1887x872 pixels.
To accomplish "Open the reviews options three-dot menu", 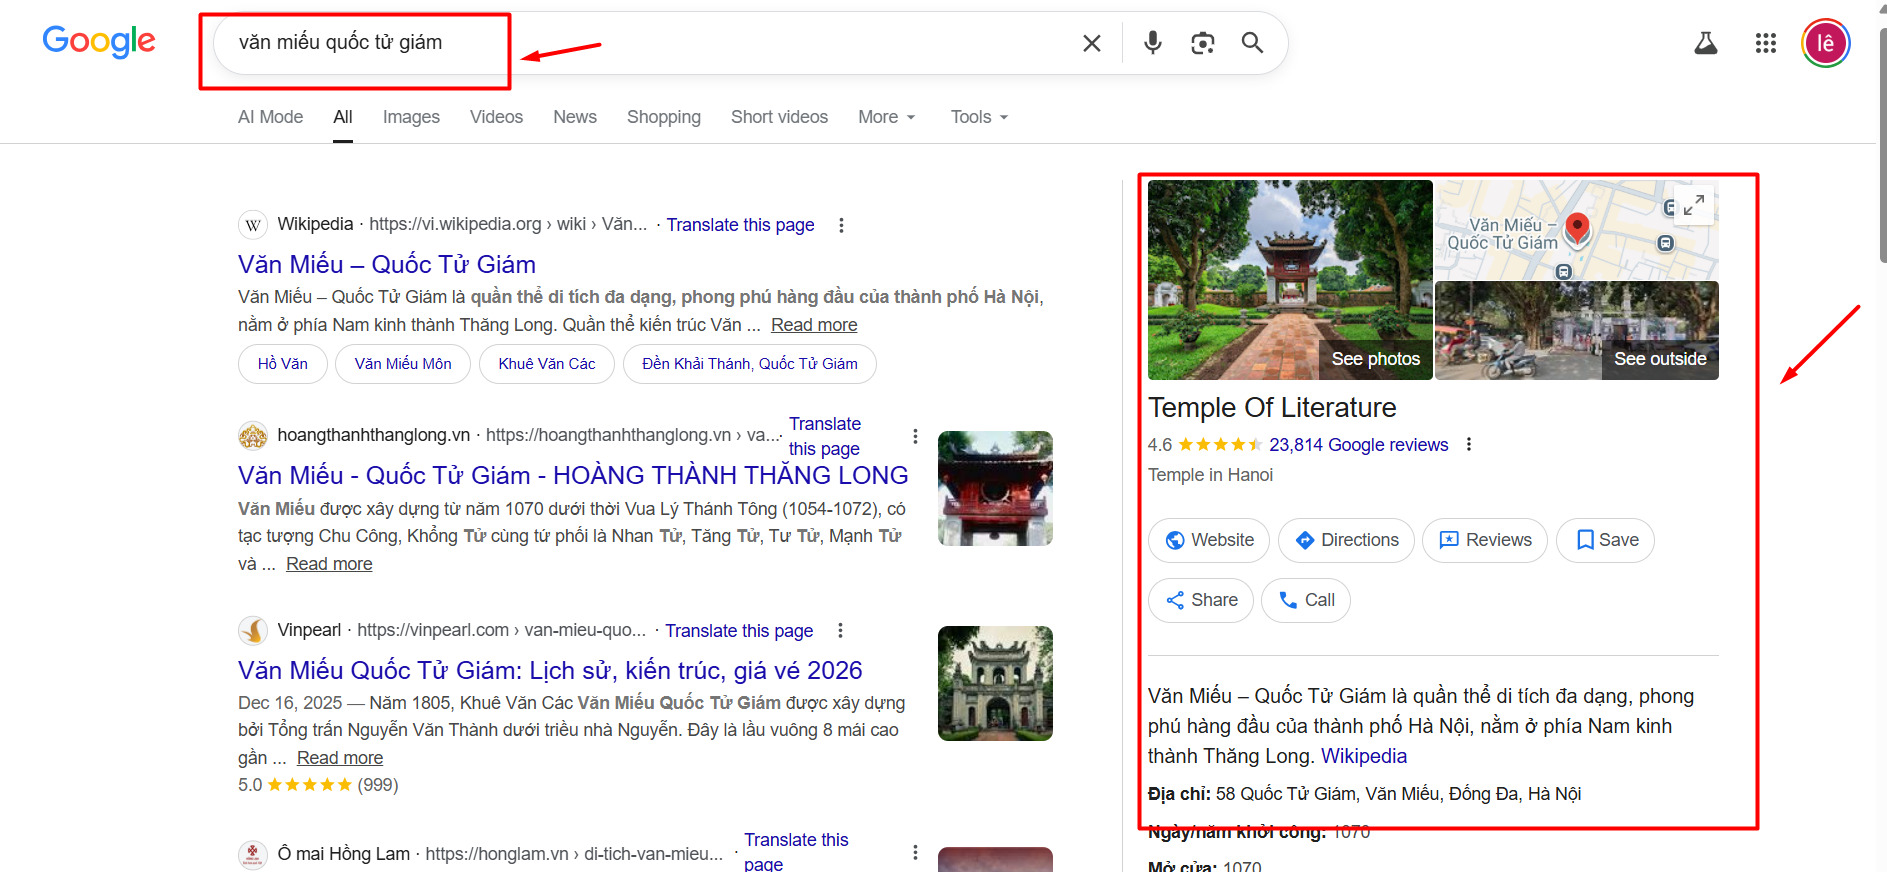I will [x=1469, y=444].
